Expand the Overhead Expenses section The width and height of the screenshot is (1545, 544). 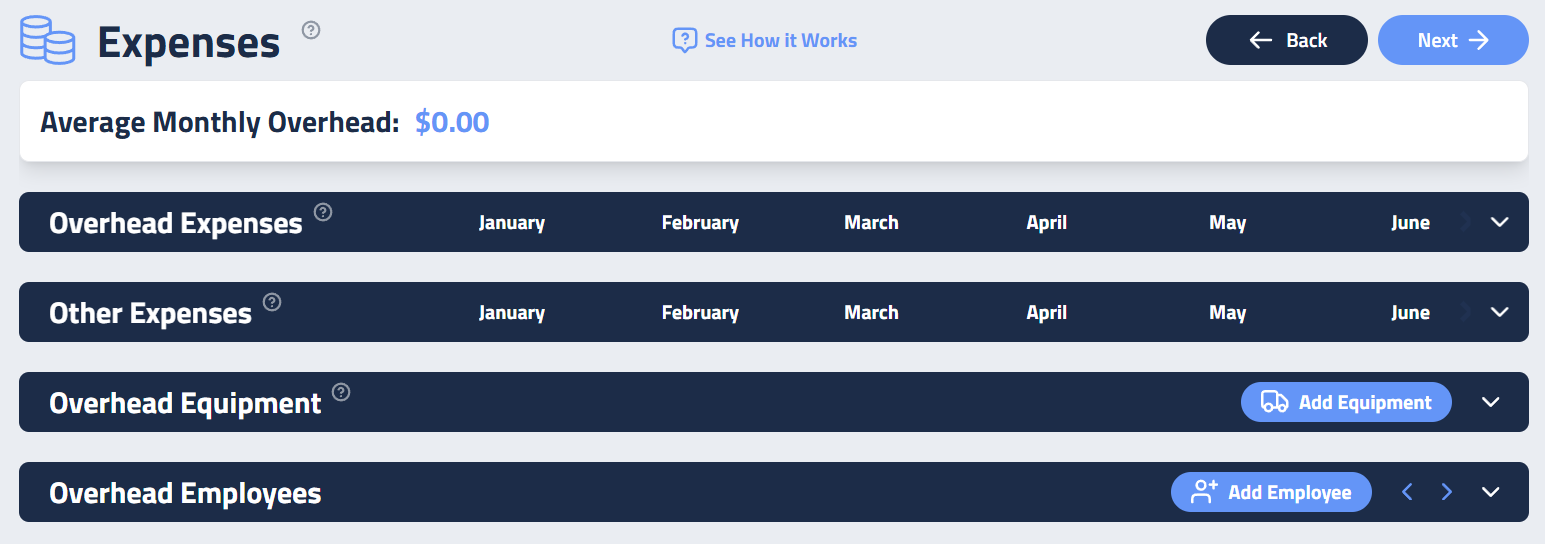pyautogui.click(x=1499, y=222)
